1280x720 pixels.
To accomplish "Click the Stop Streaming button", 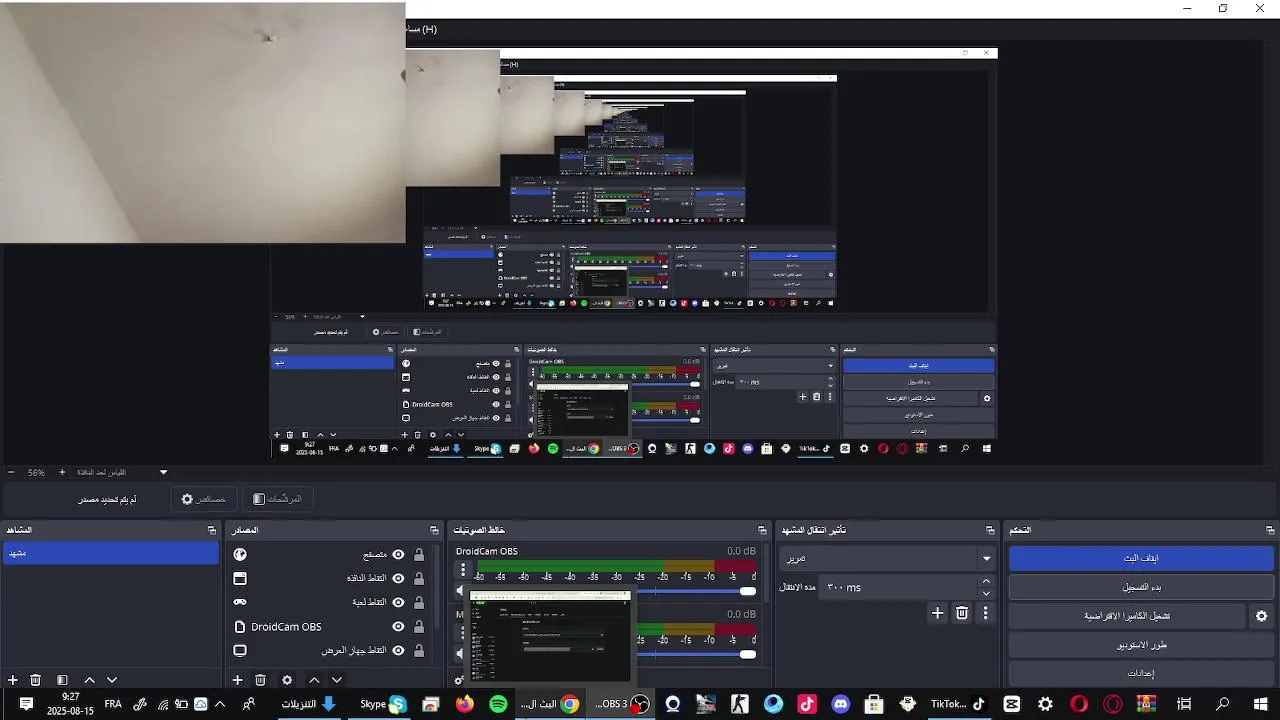I will 1141,558.
